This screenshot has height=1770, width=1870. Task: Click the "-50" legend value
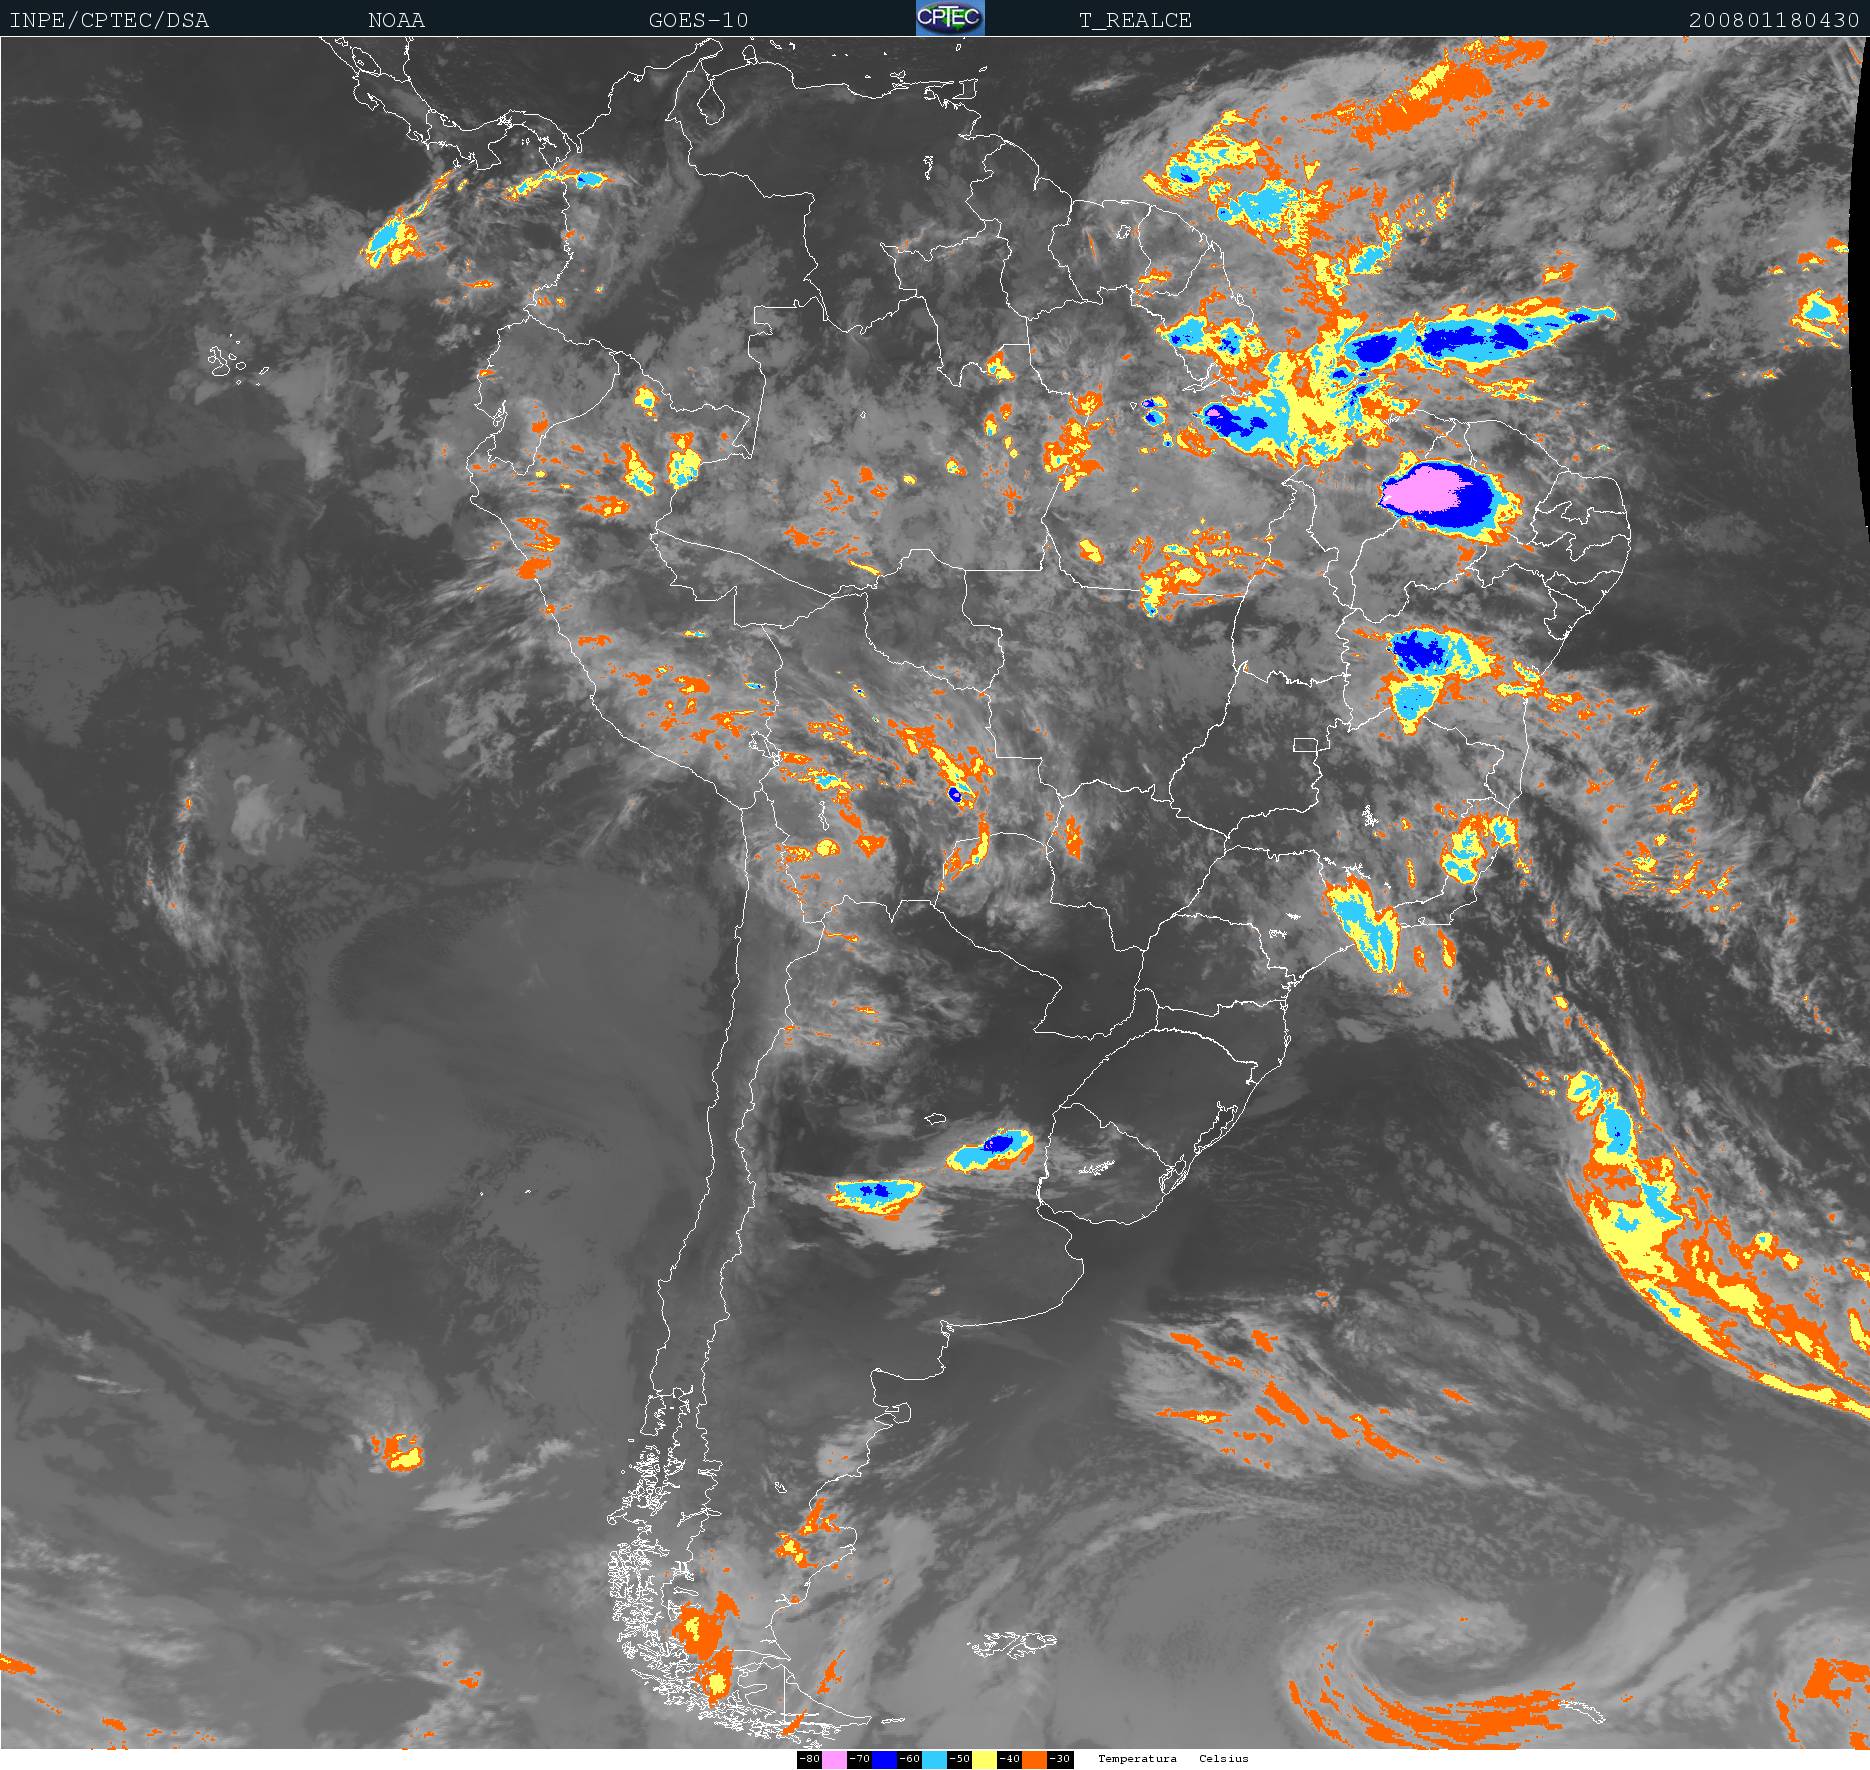[960, 1759]
